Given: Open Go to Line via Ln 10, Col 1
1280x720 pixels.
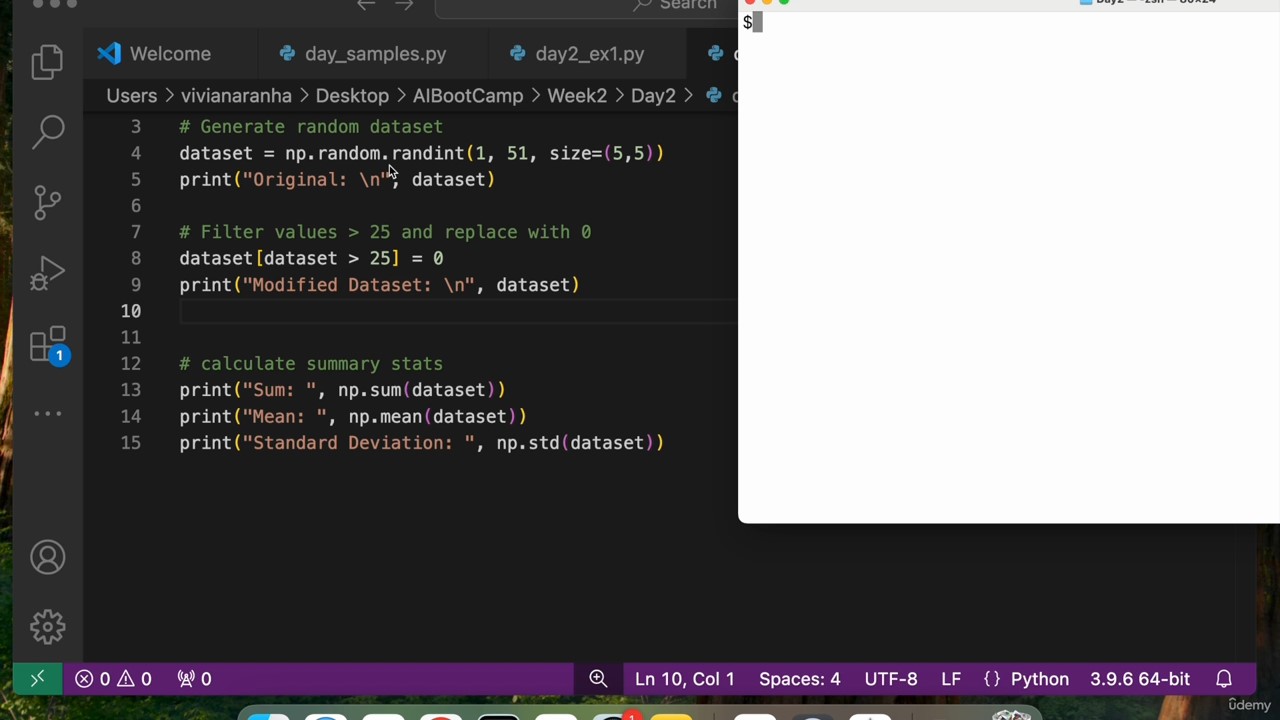Looking at the screenshot, I should (x=684, y=679).
